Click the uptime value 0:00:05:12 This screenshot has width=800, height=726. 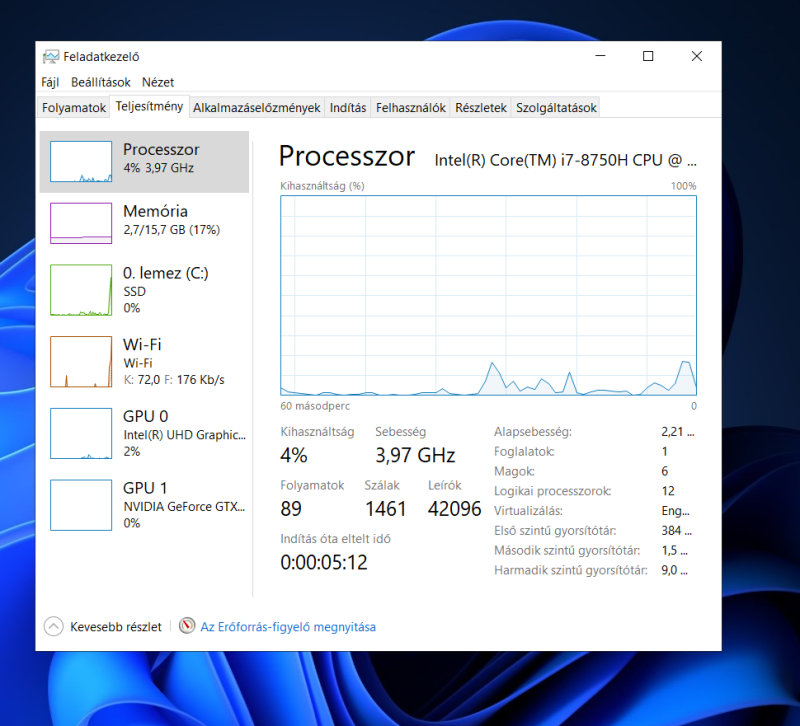(324, 562)
